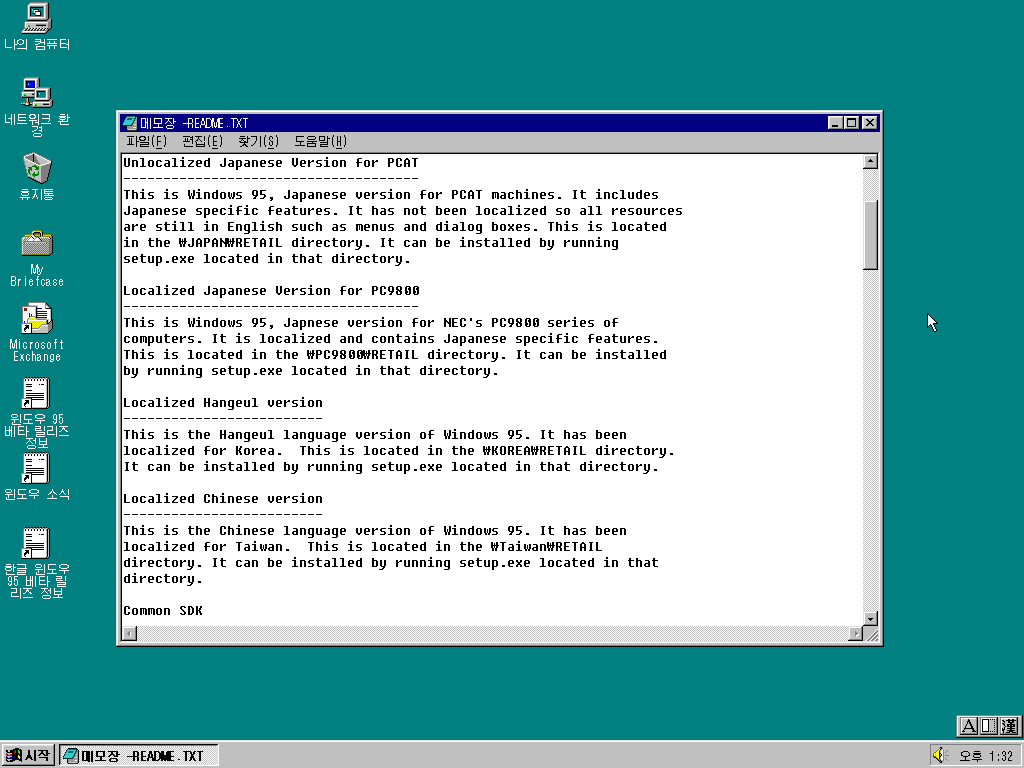Image resolution: width=1024 pixels, height=768 pixels.
Task: Open the 도움말(H) menu
Action: 320,141
